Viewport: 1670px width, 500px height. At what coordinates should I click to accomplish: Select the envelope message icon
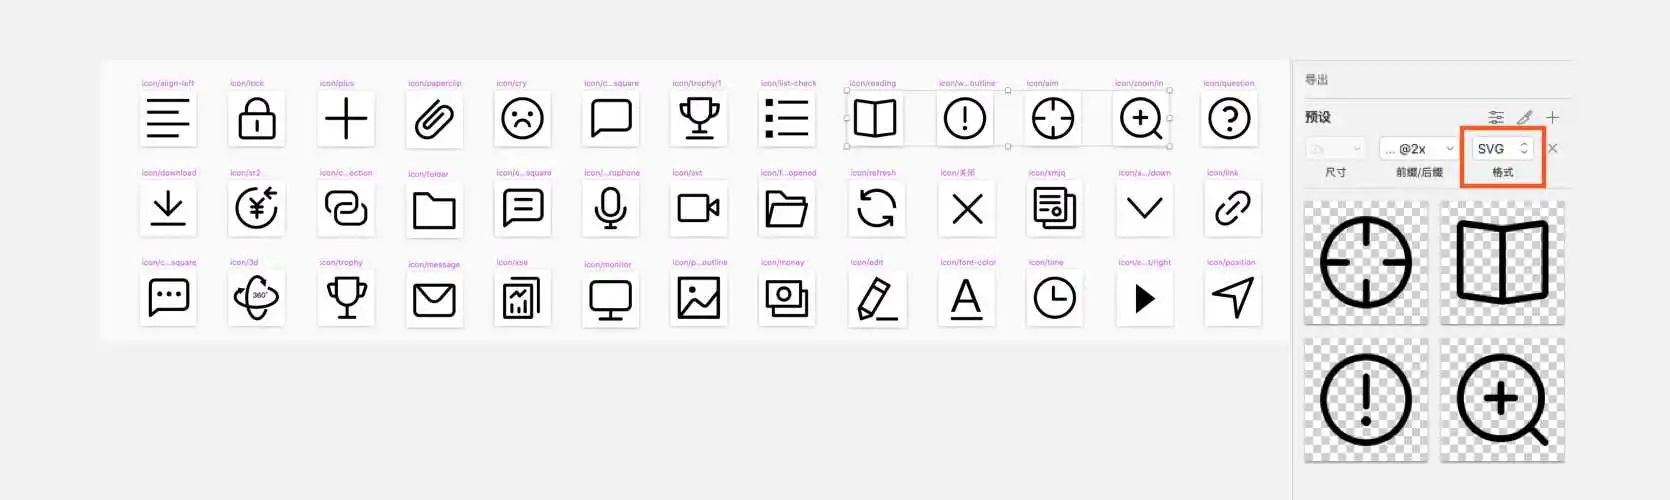click(x=434, y=299)
